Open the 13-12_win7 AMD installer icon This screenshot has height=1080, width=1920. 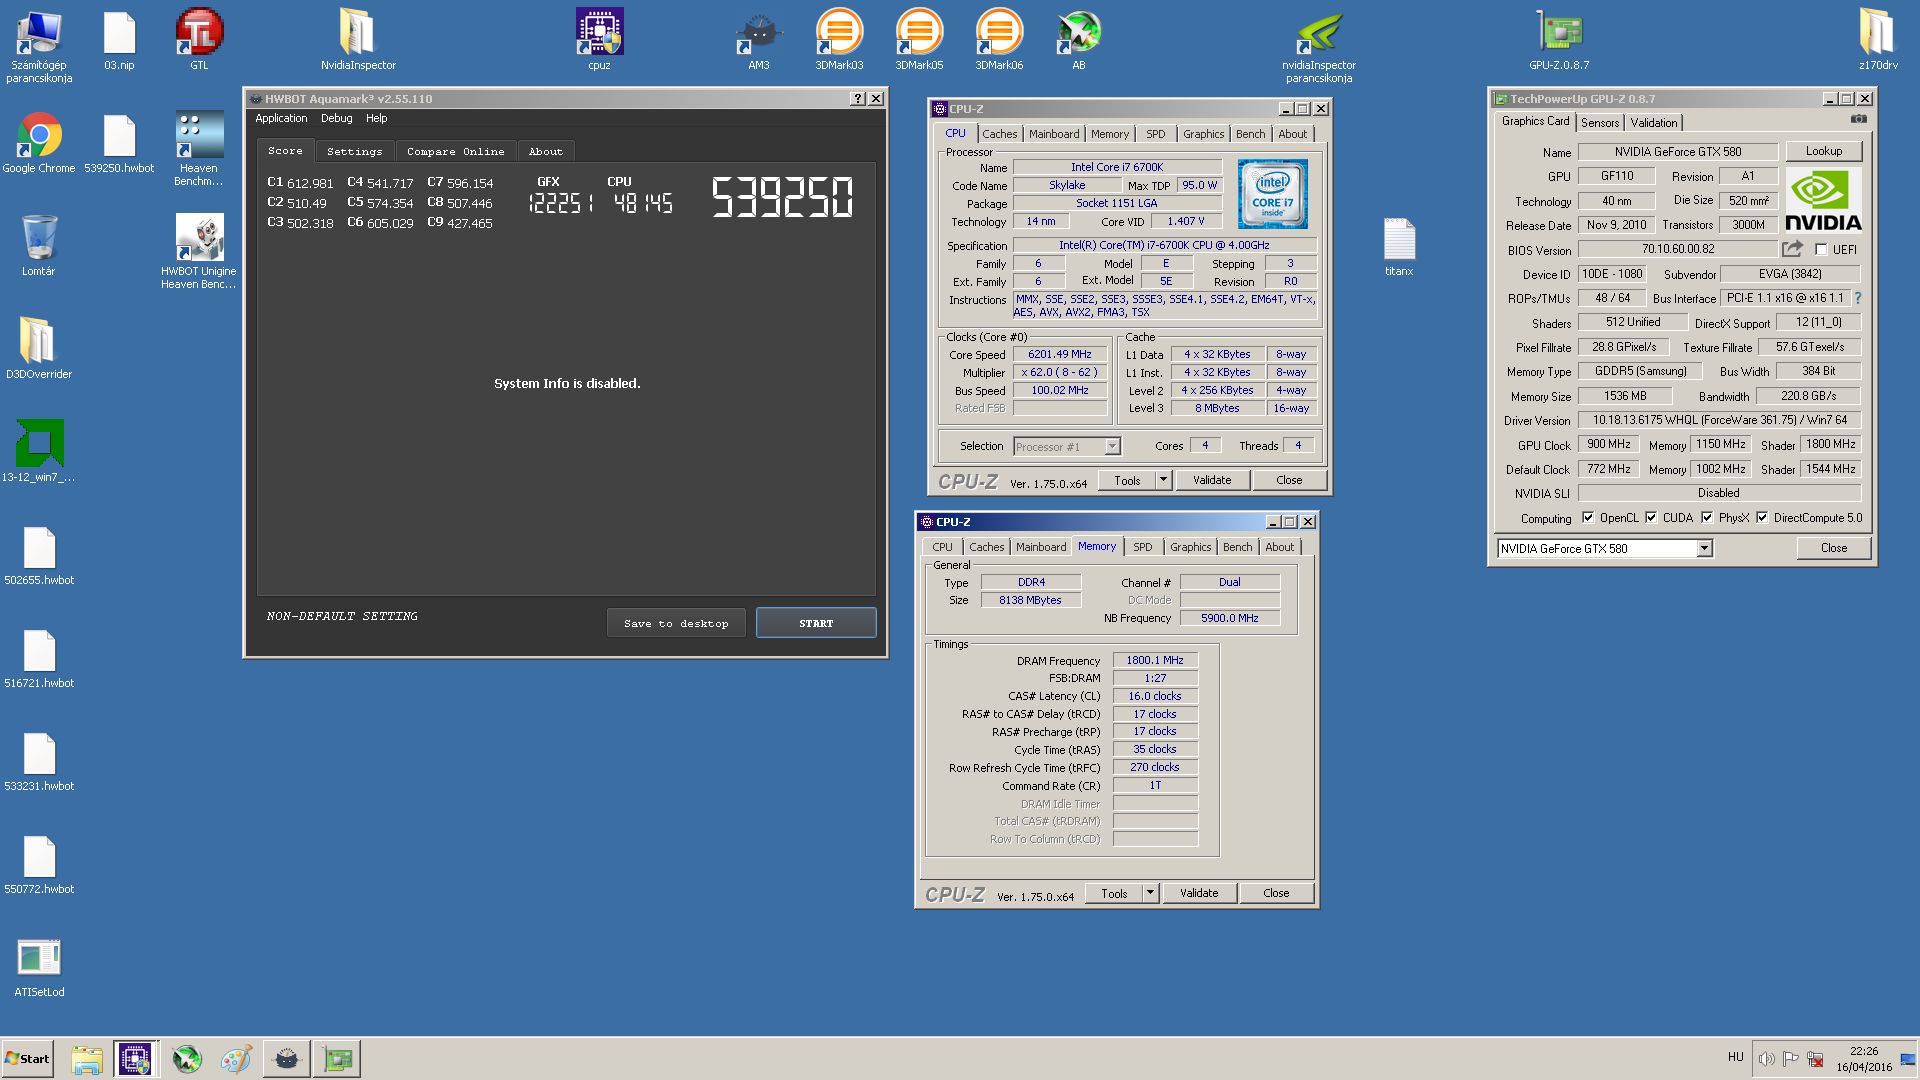pos(39,451)
